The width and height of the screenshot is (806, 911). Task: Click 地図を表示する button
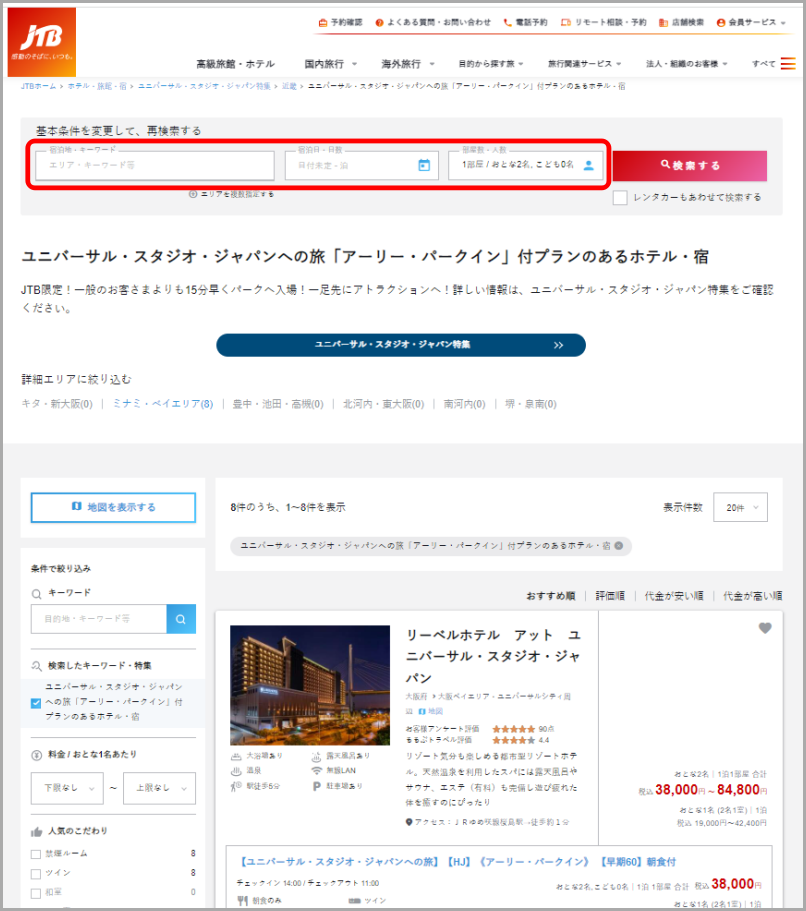click(x=113, y=507)
